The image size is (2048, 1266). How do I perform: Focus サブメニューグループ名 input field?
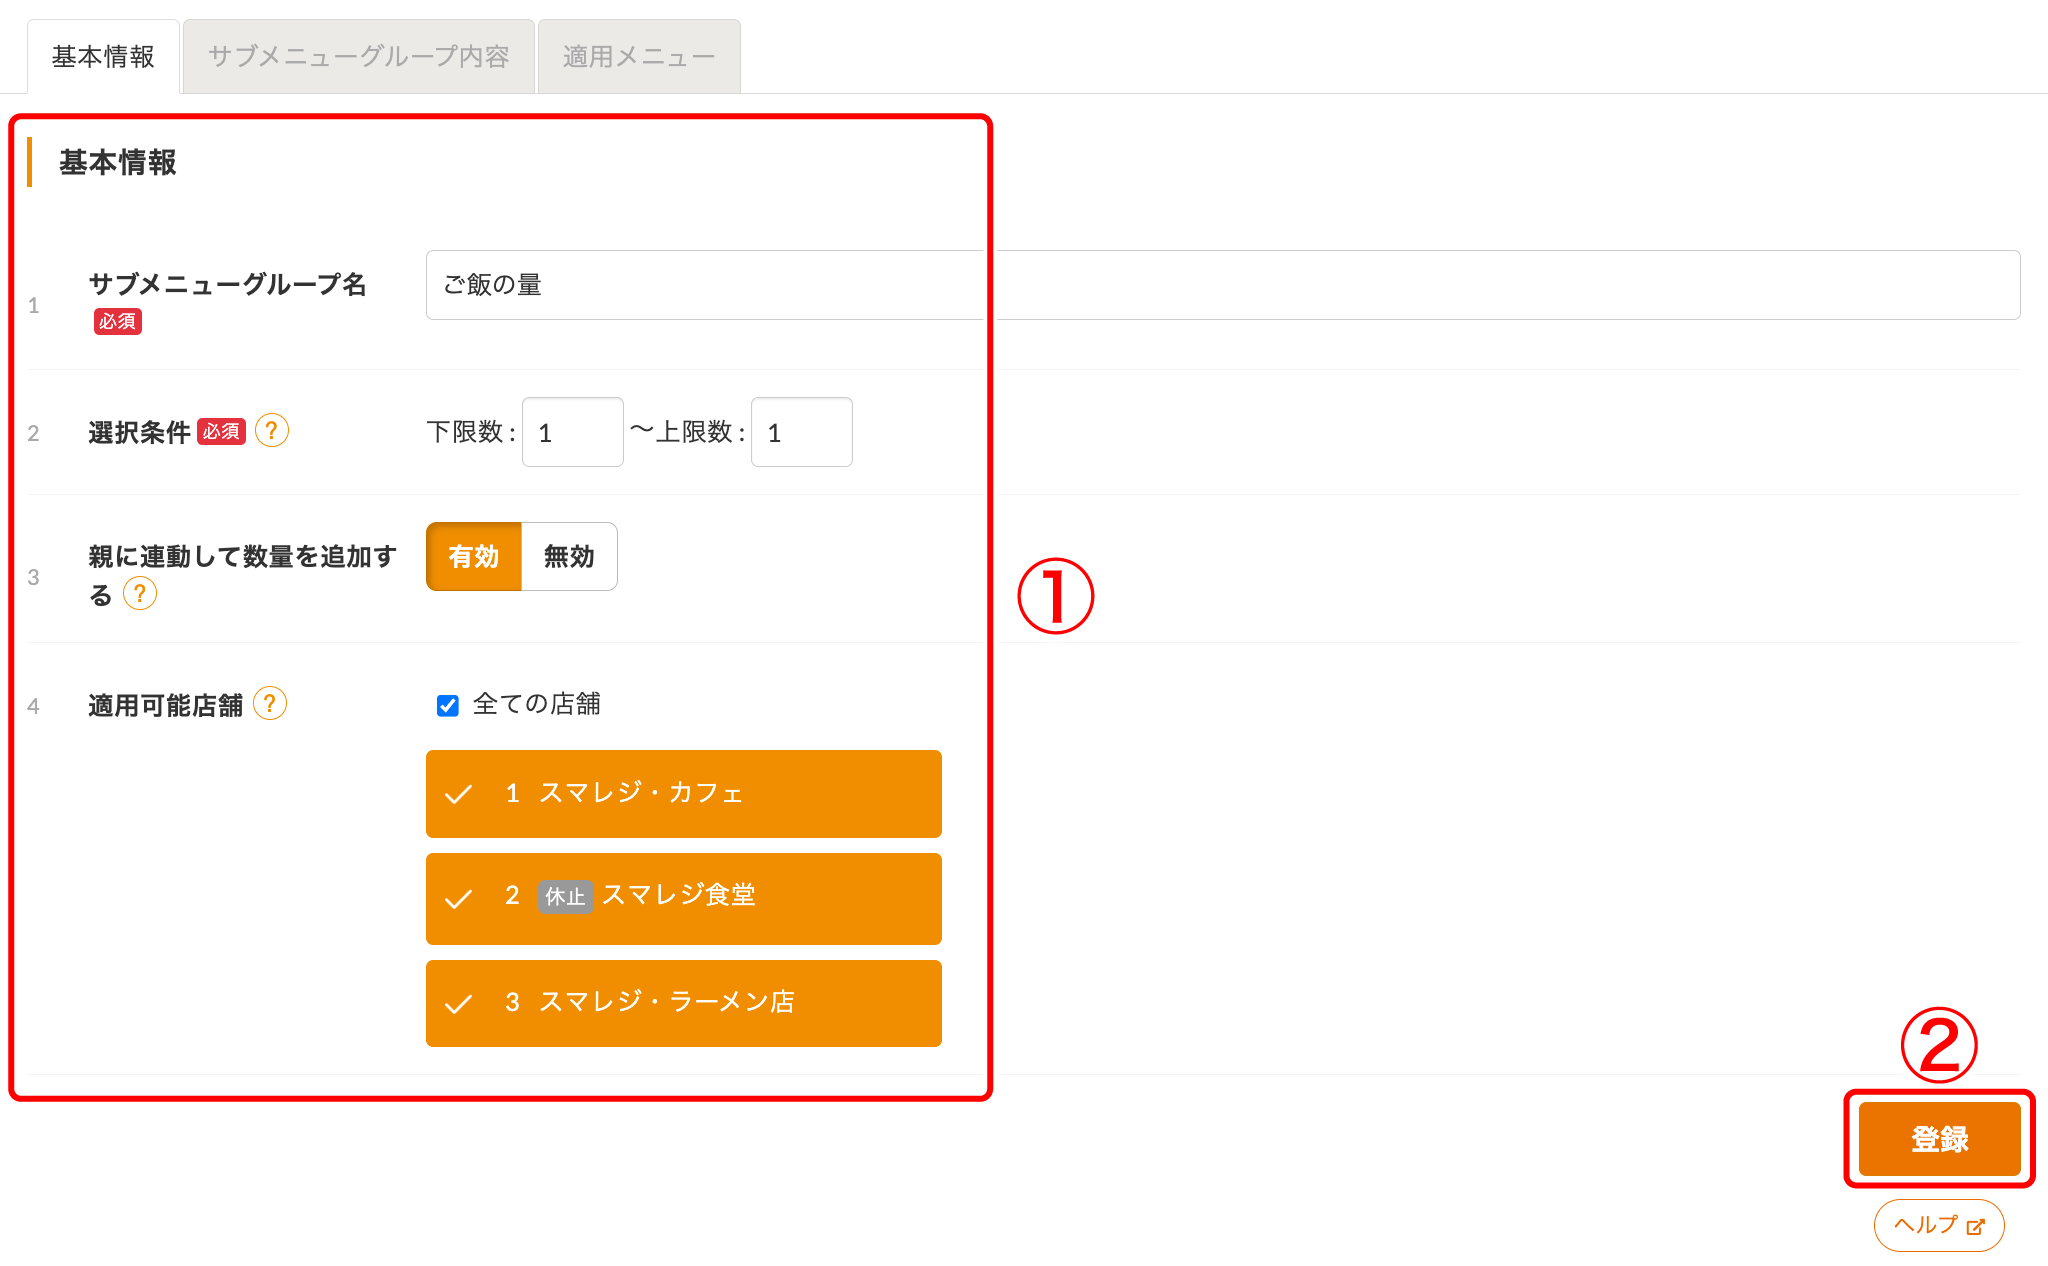tap(1223, 285)
